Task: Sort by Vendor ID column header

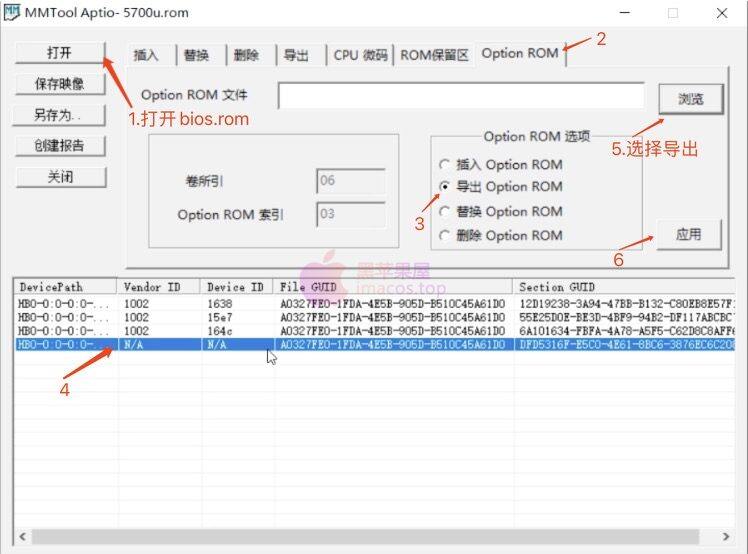Action: 159,287
